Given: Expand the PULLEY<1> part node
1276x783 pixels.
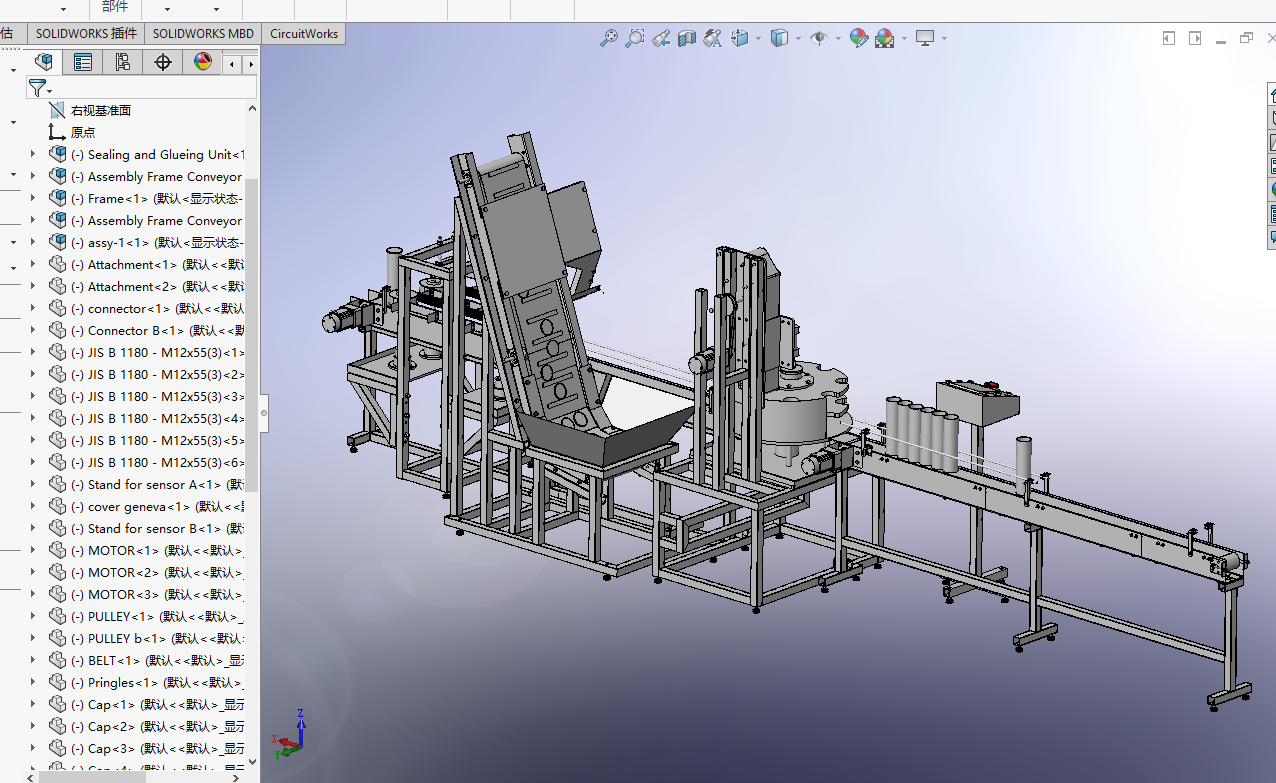Looking at the screenshot, I should click(x=33, y=616).
